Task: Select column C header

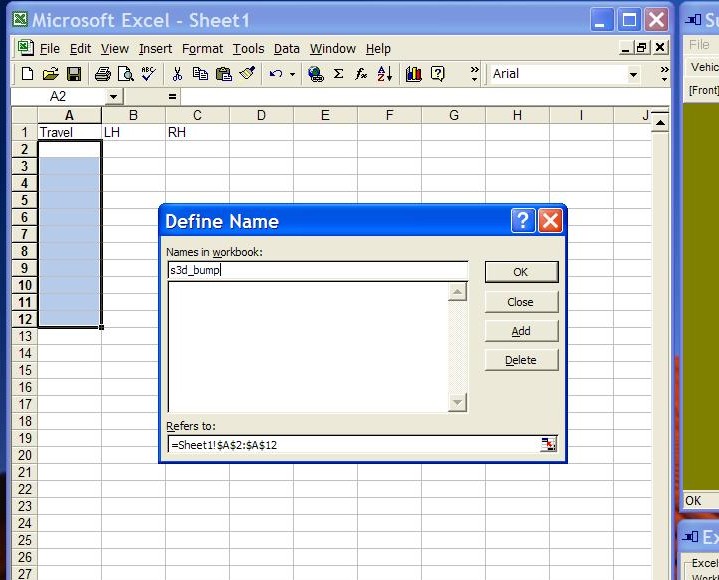Action: 197,115
